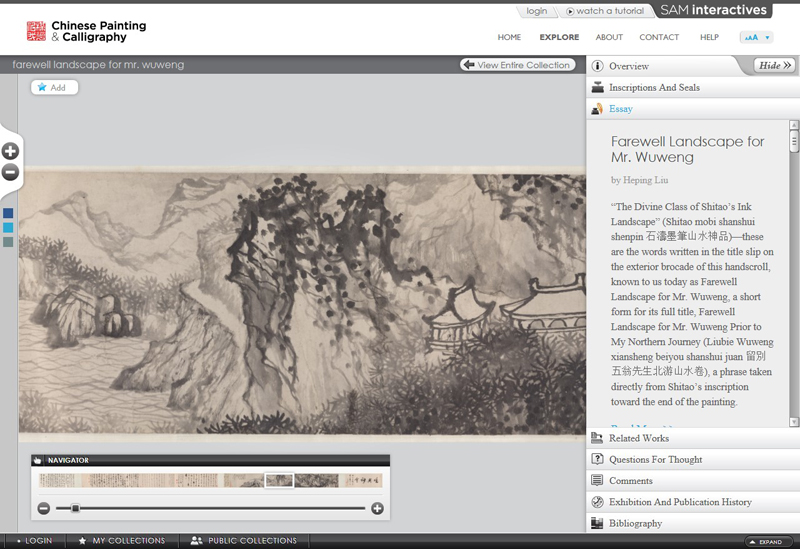Image resolution: width=800 pixels, height=549 pixels.
Task: Click the Essay ink-and-quill icon
Action: (x=597, y=109)
